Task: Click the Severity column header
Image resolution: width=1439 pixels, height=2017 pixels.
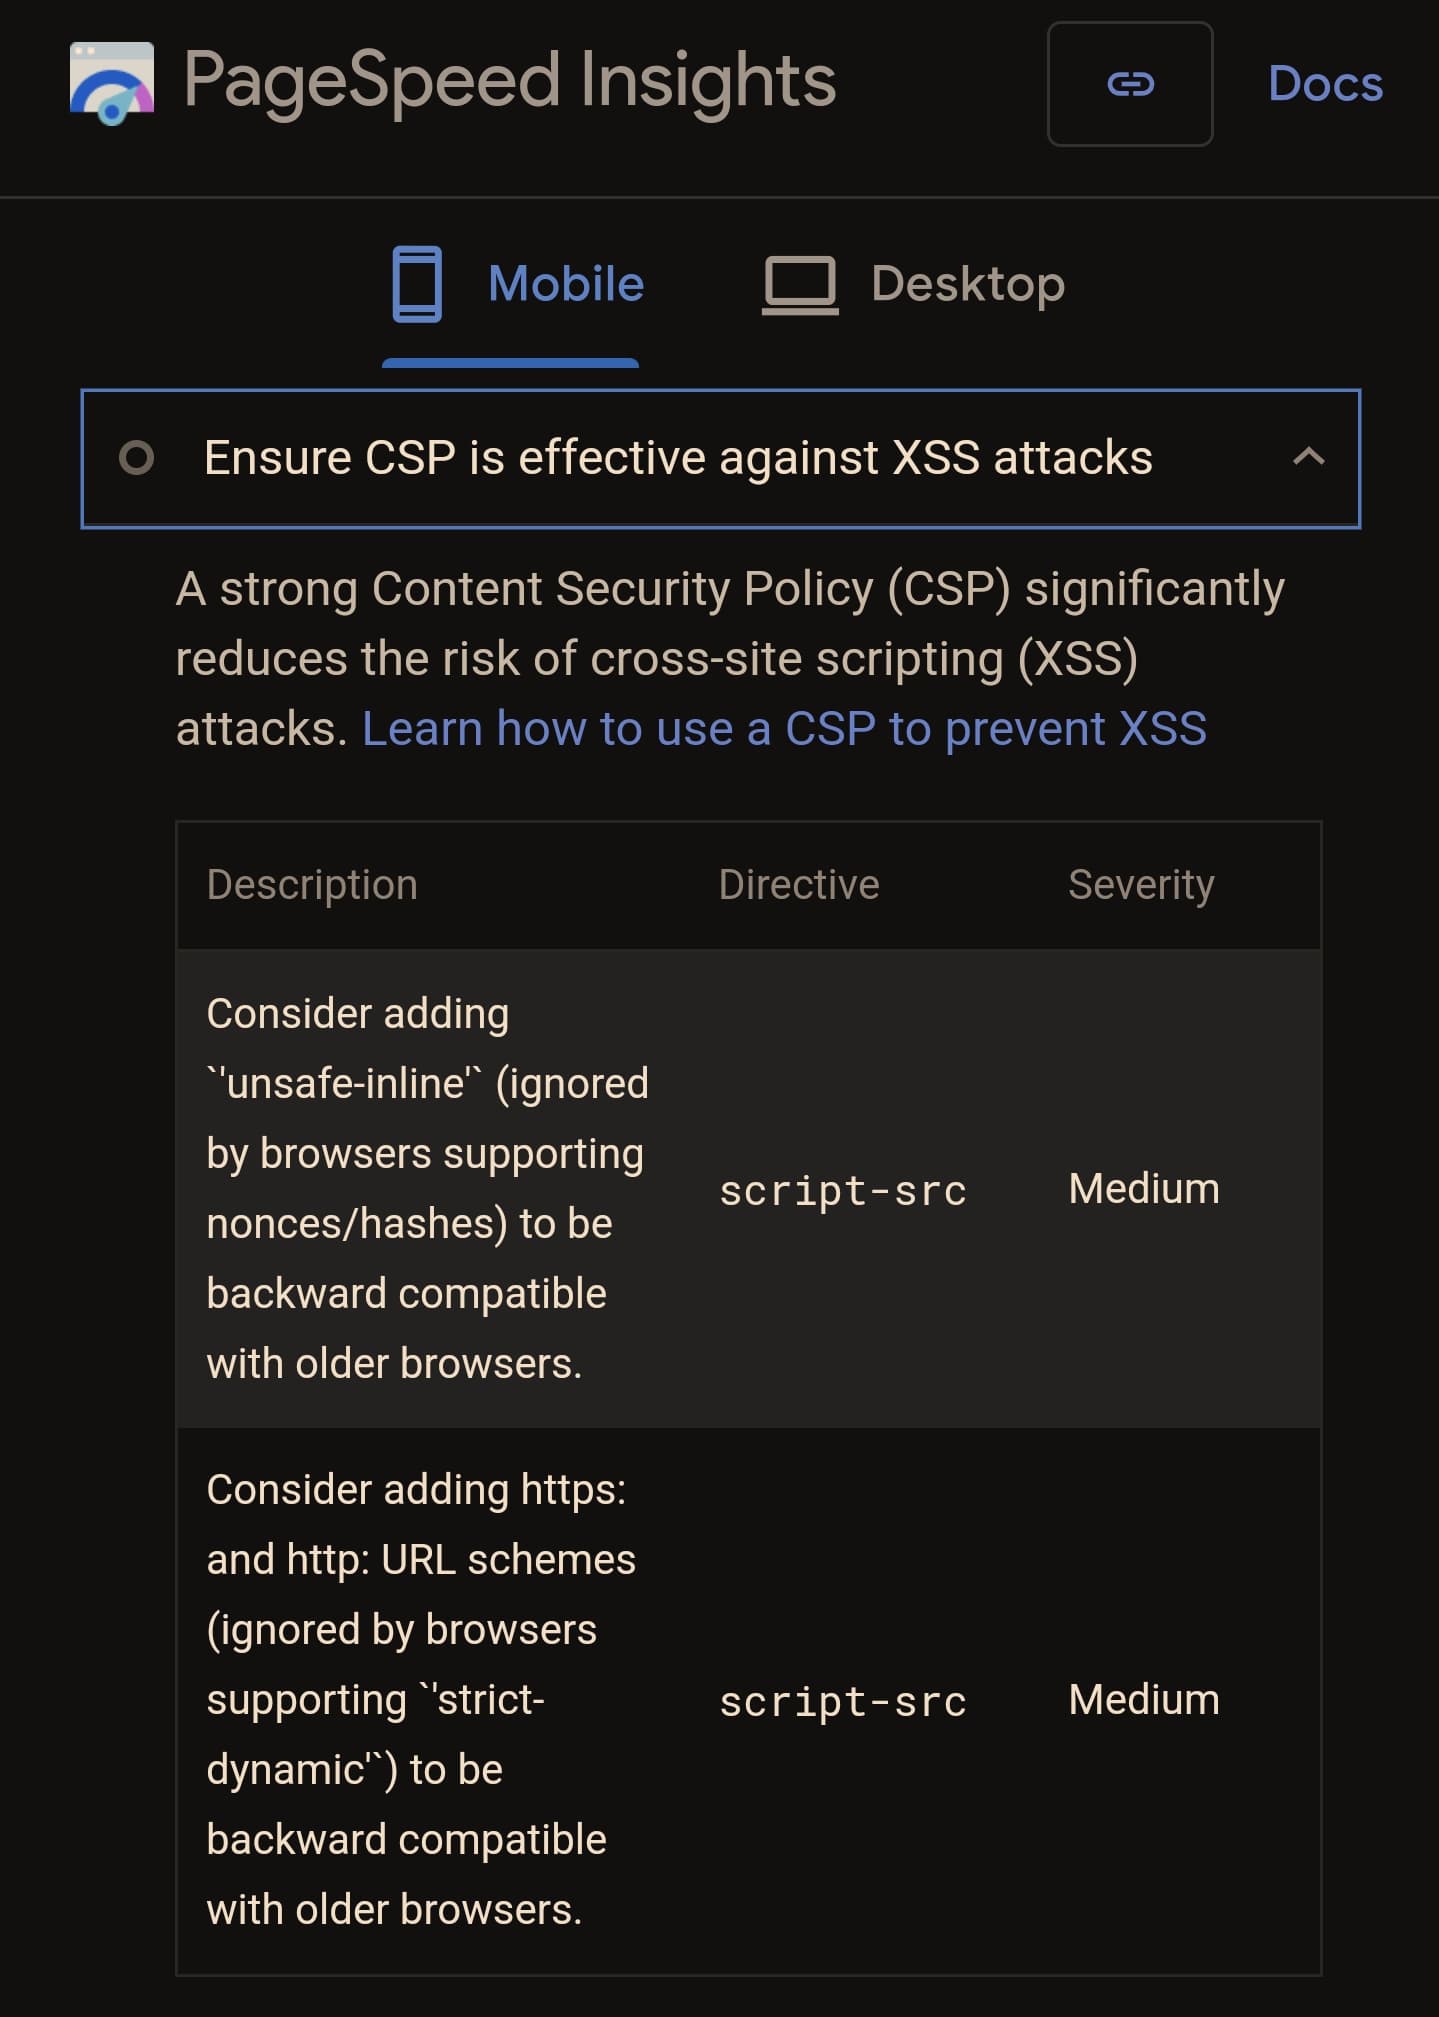Action: point(1141,885)
